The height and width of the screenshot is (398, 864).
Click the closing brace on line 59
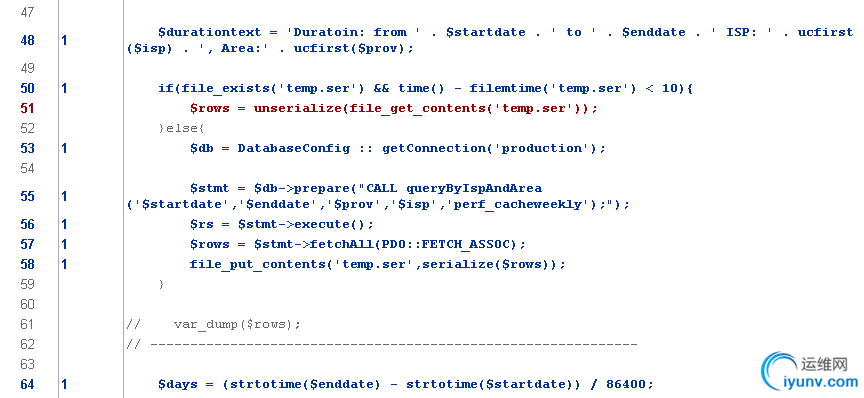click(x=161, y=284)
